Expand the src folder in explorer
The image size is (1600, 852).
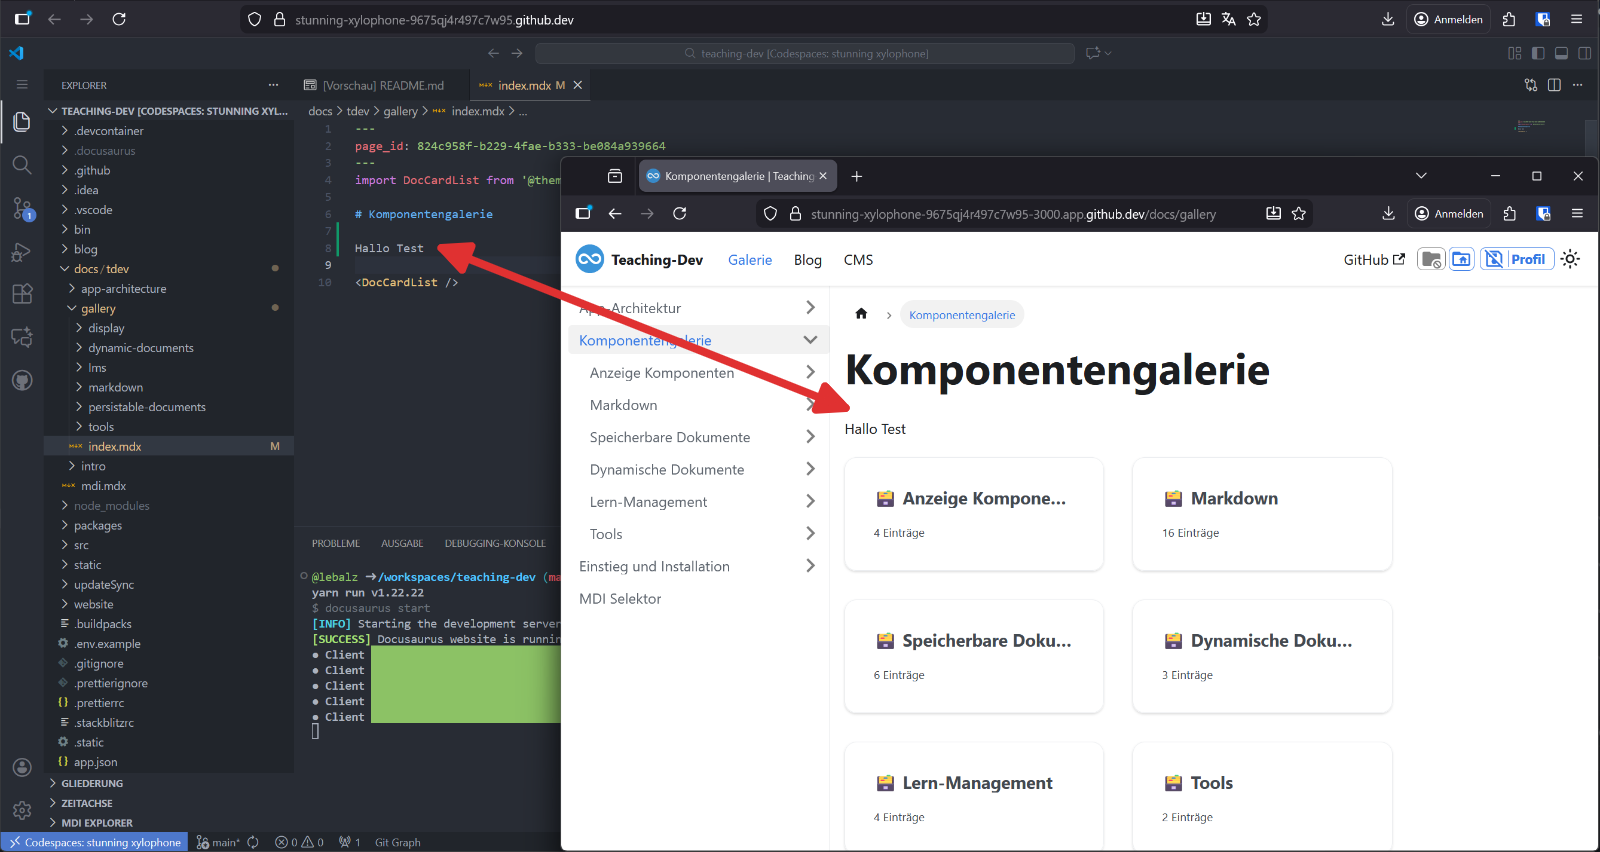[x=81, y=545]
